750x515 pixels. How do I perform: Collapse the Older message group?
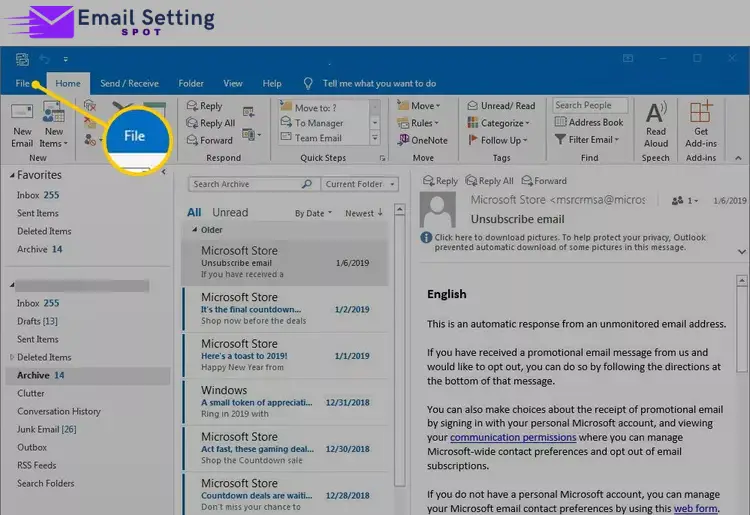click(194, 230)
